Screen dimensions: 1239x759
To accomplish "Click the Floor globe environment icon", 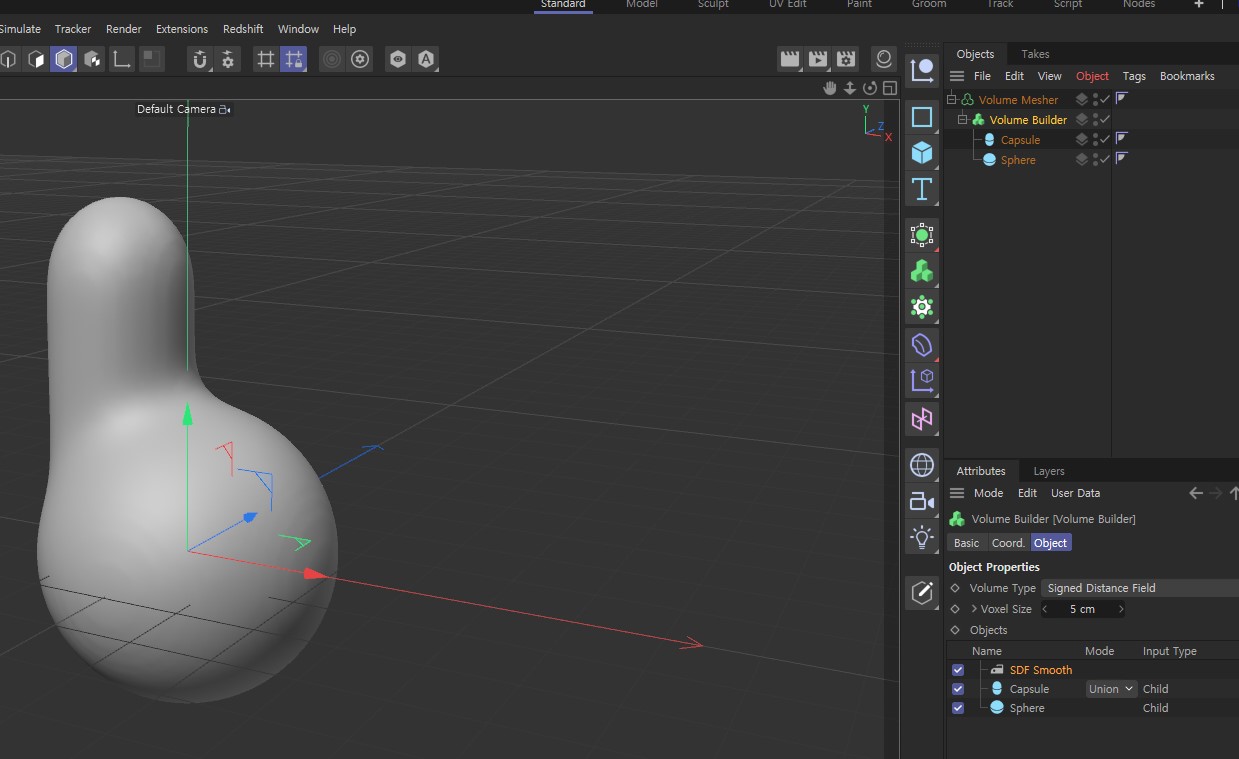I will tap(922, 465).
